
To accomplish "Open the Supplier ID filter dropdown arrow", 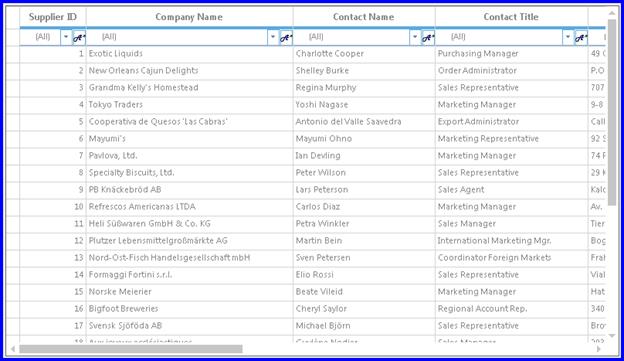I will (x=66, y=37).
